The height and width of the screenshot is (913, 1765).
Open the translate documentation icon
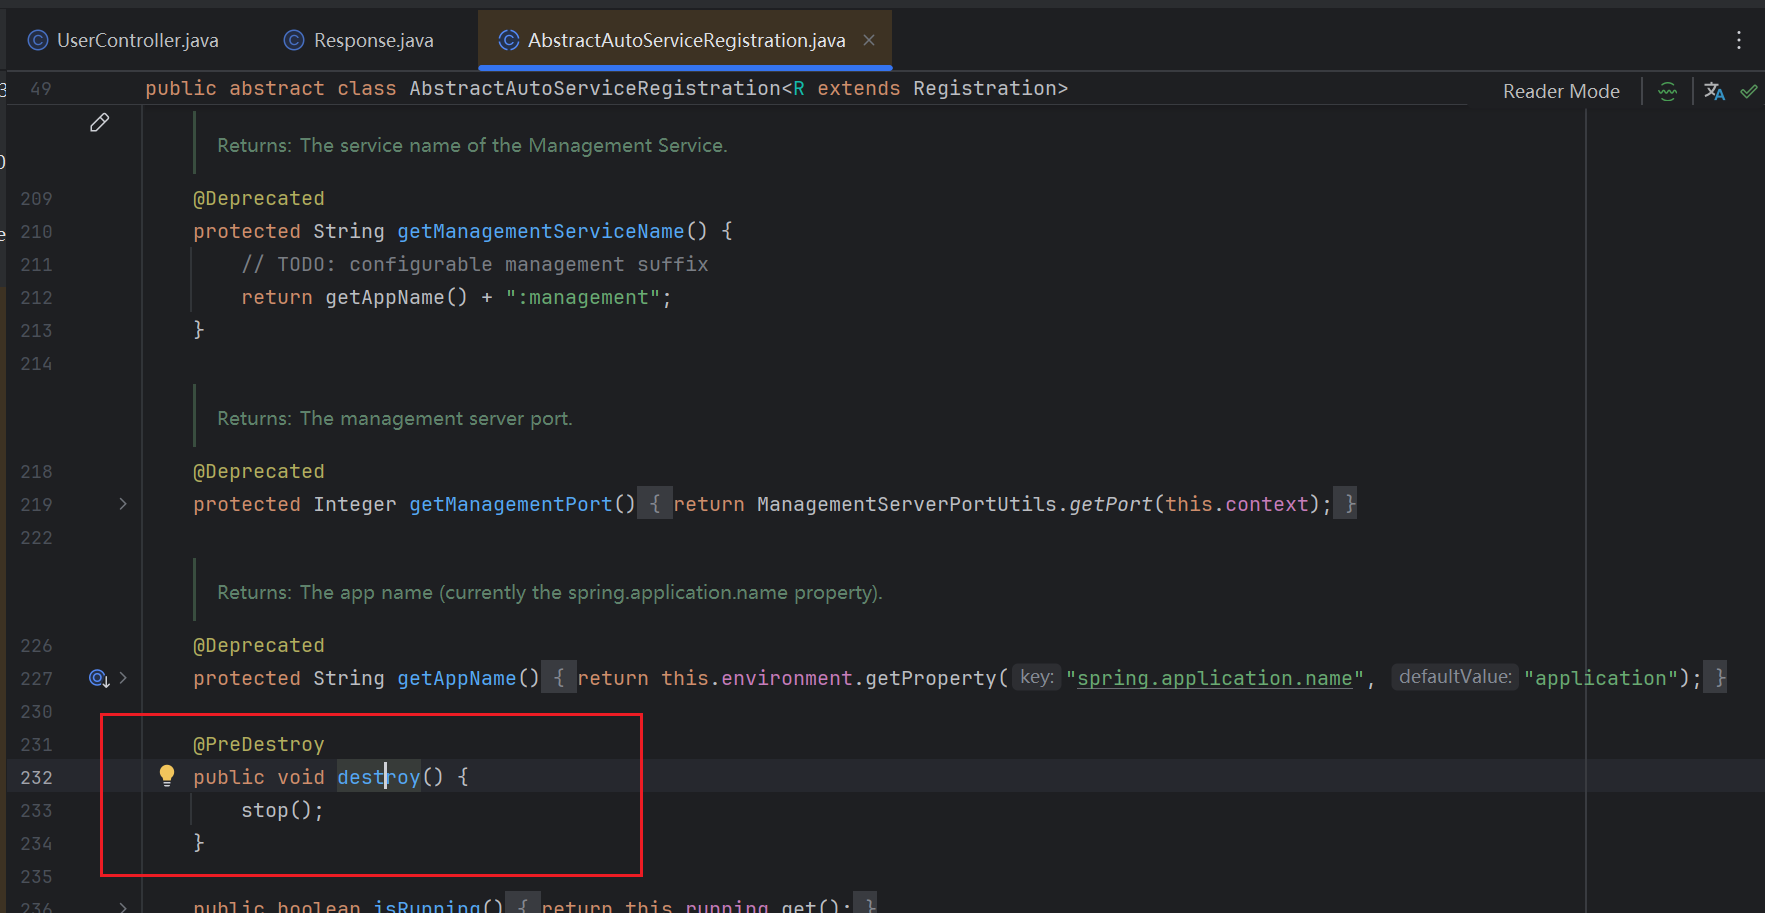coord(1714,91)
